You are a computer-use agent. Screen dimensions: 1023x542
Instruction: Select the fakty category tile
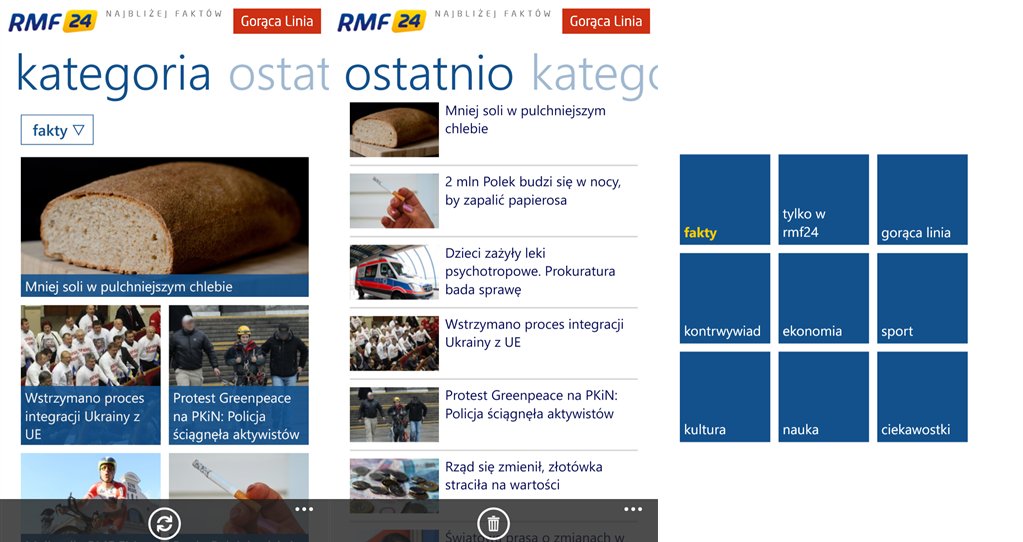[724, 199]
